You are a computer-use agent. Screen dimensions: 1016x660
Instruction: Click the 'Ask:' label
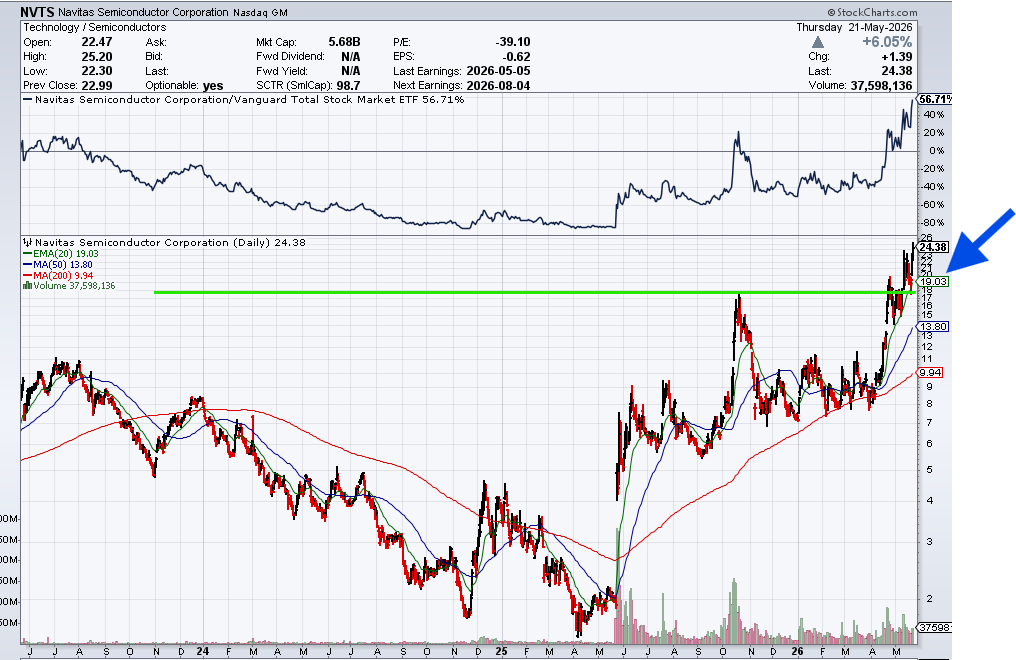coord(156,42)
